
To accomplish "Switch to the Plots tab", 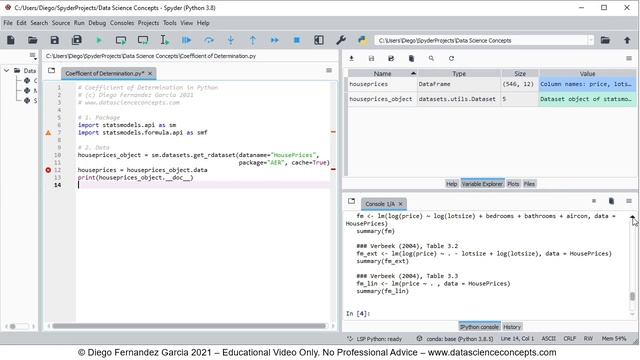I will (x=513, y=184).
